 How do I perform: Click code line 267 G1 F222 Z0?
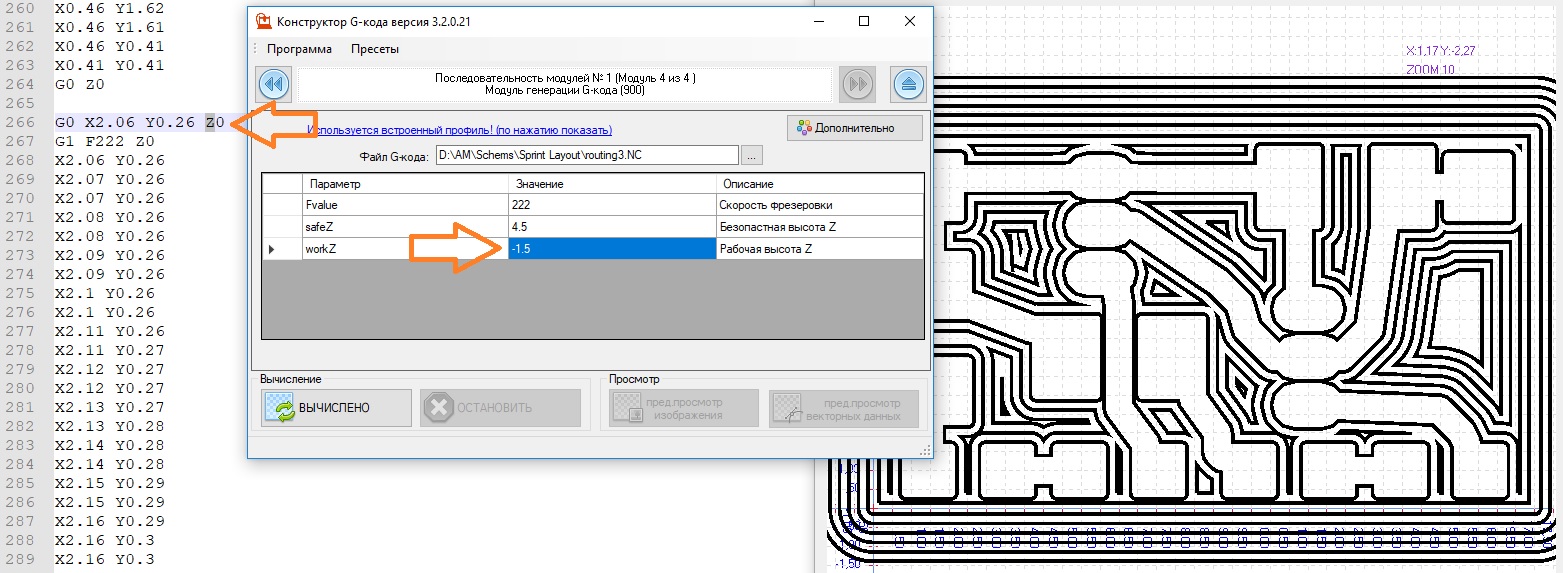click(105, 141)
